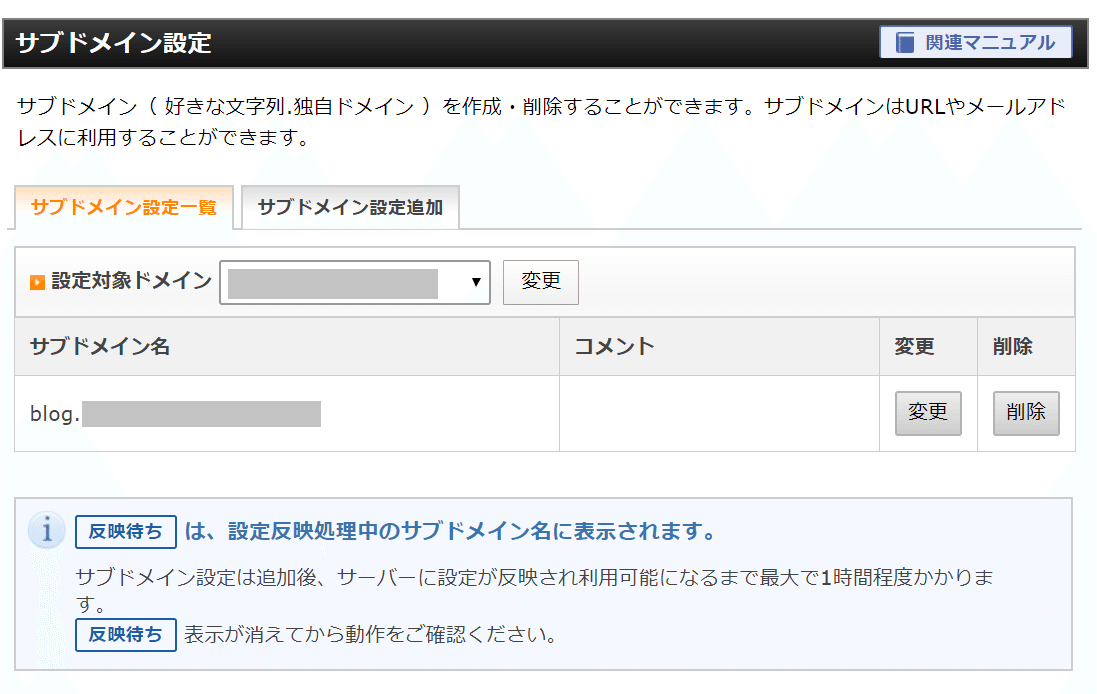Click the 削除 column header
Viewport: 1097px width, 694px height.
click(1026, 346)
